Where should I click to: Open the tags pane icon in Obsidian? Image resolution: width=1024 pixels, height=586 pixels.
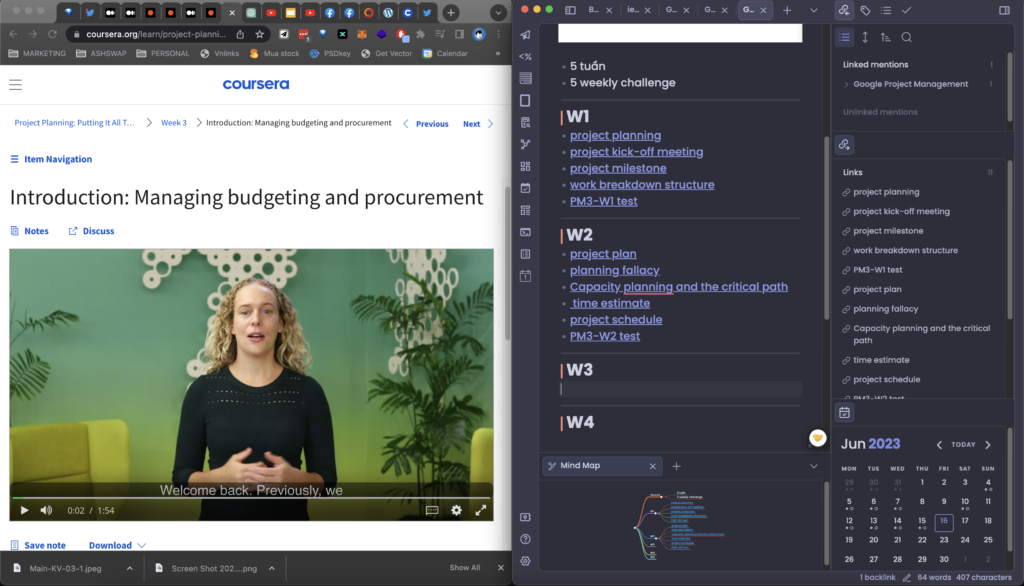pos(865,10)
